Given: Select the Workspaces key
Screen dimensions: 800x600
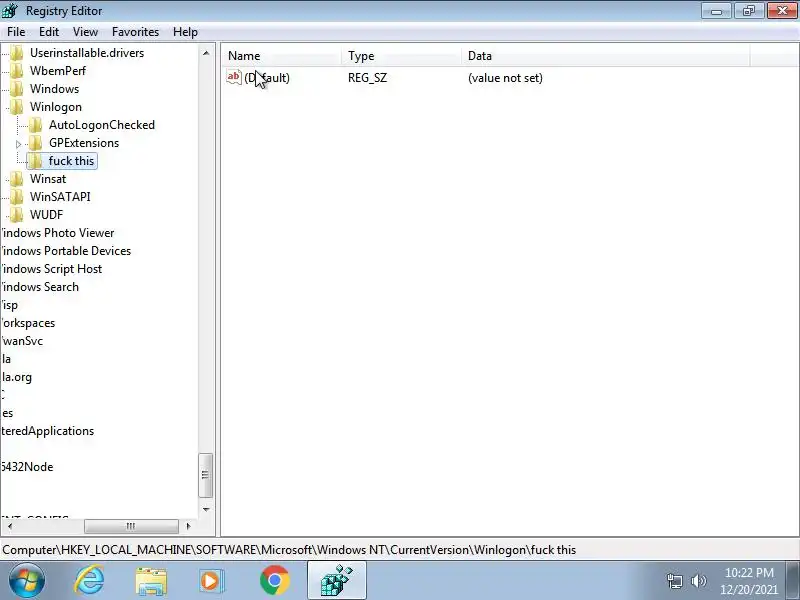Looking at the screenshot, I should coord(28,323).
